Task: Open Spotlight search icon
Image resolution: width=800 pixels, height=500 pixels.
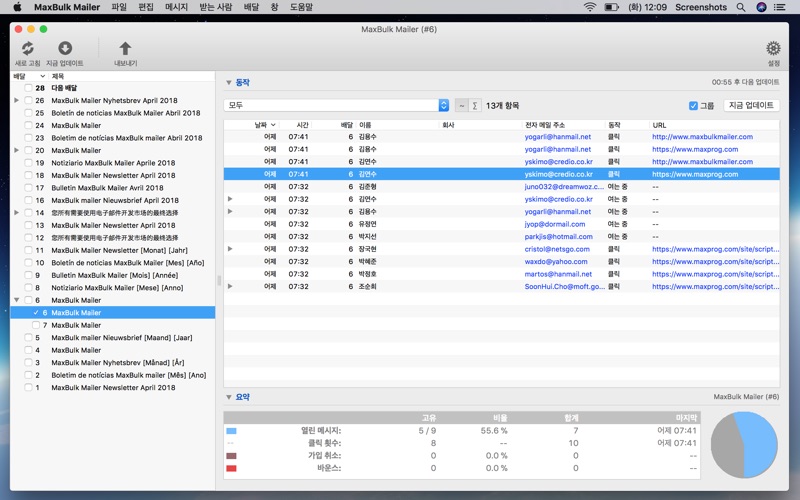Action: [x=741, y=7]
